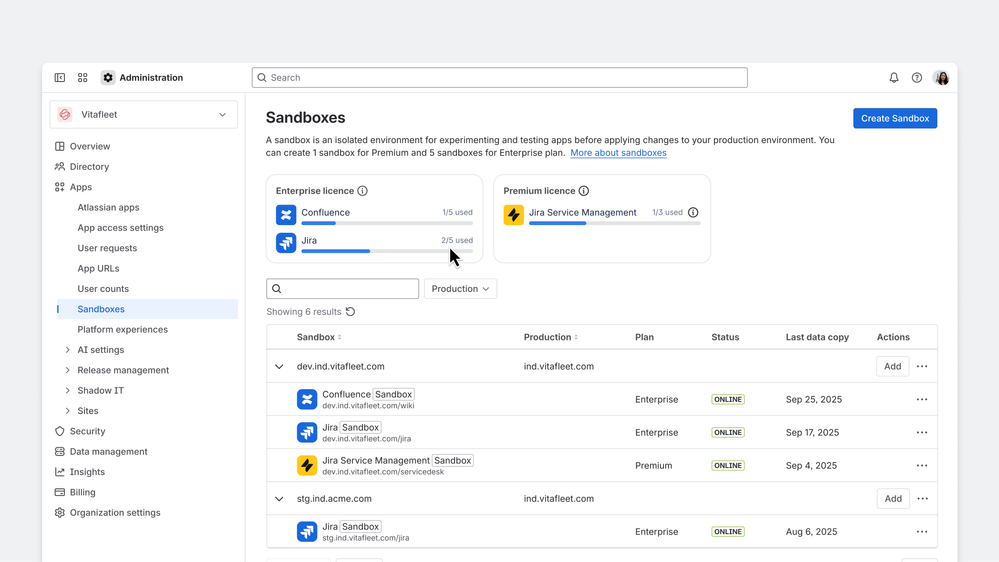The image size is (999, 562).
Task: Click the notifications bell icon
Action: coord(894,78)
